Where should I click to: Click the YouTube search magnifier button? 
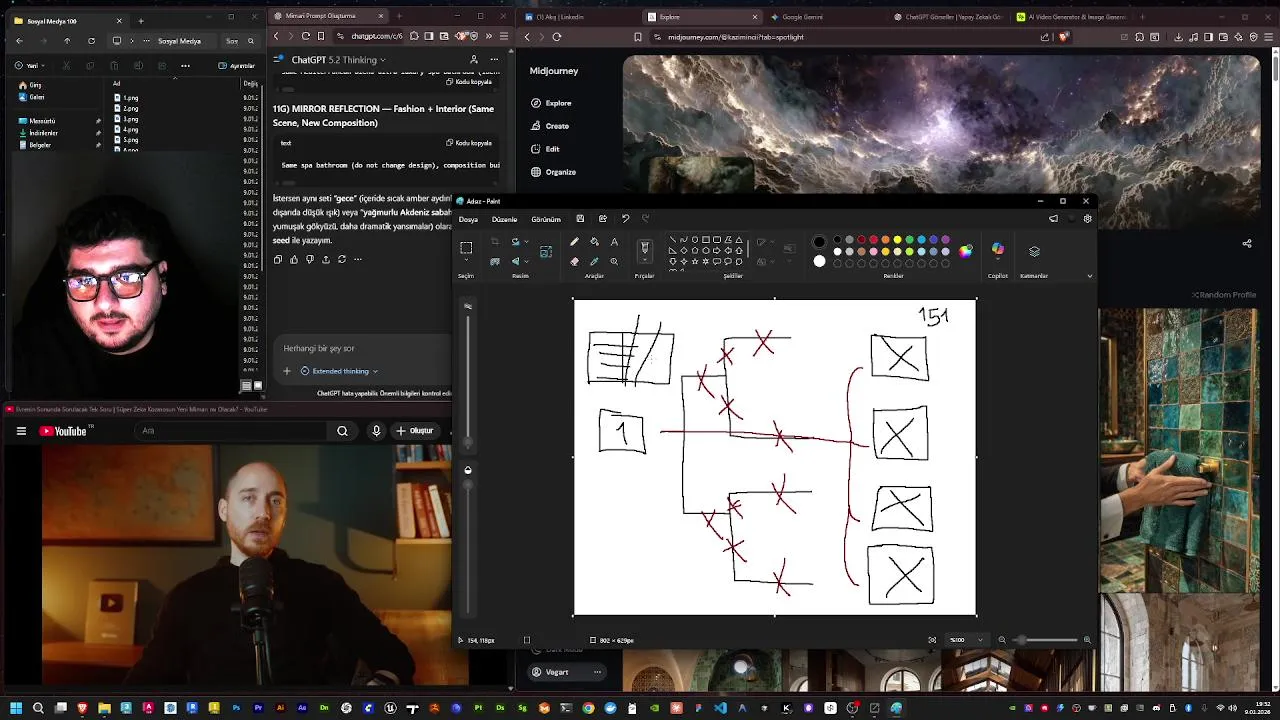(342, 431)
